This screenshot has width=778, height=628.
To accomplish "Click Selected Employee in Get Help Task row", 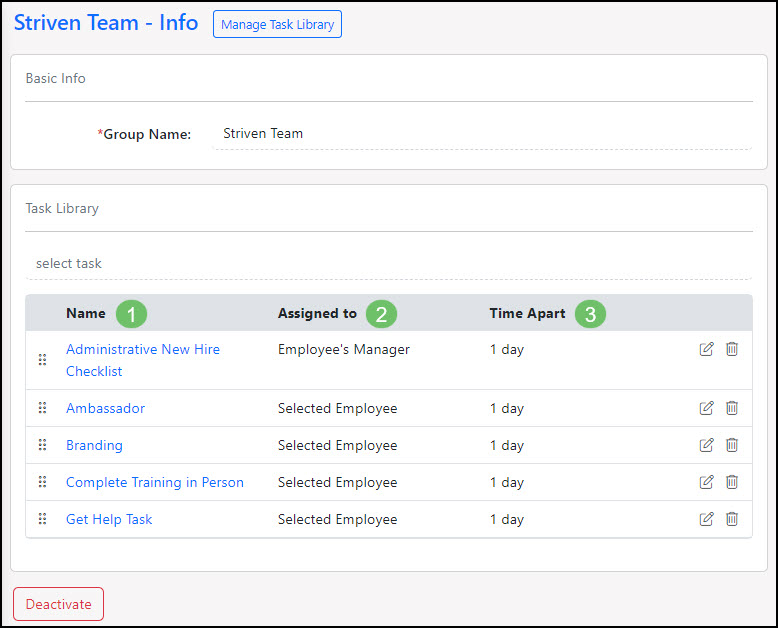I will coord(337,519).
